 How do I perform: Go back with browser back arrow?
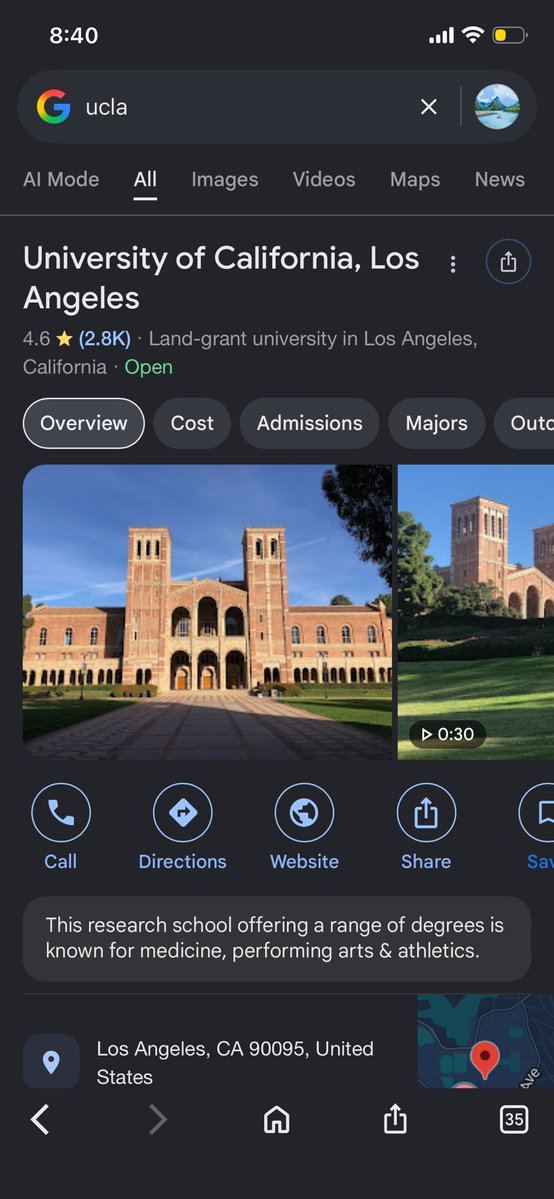tap(40, 1120)
